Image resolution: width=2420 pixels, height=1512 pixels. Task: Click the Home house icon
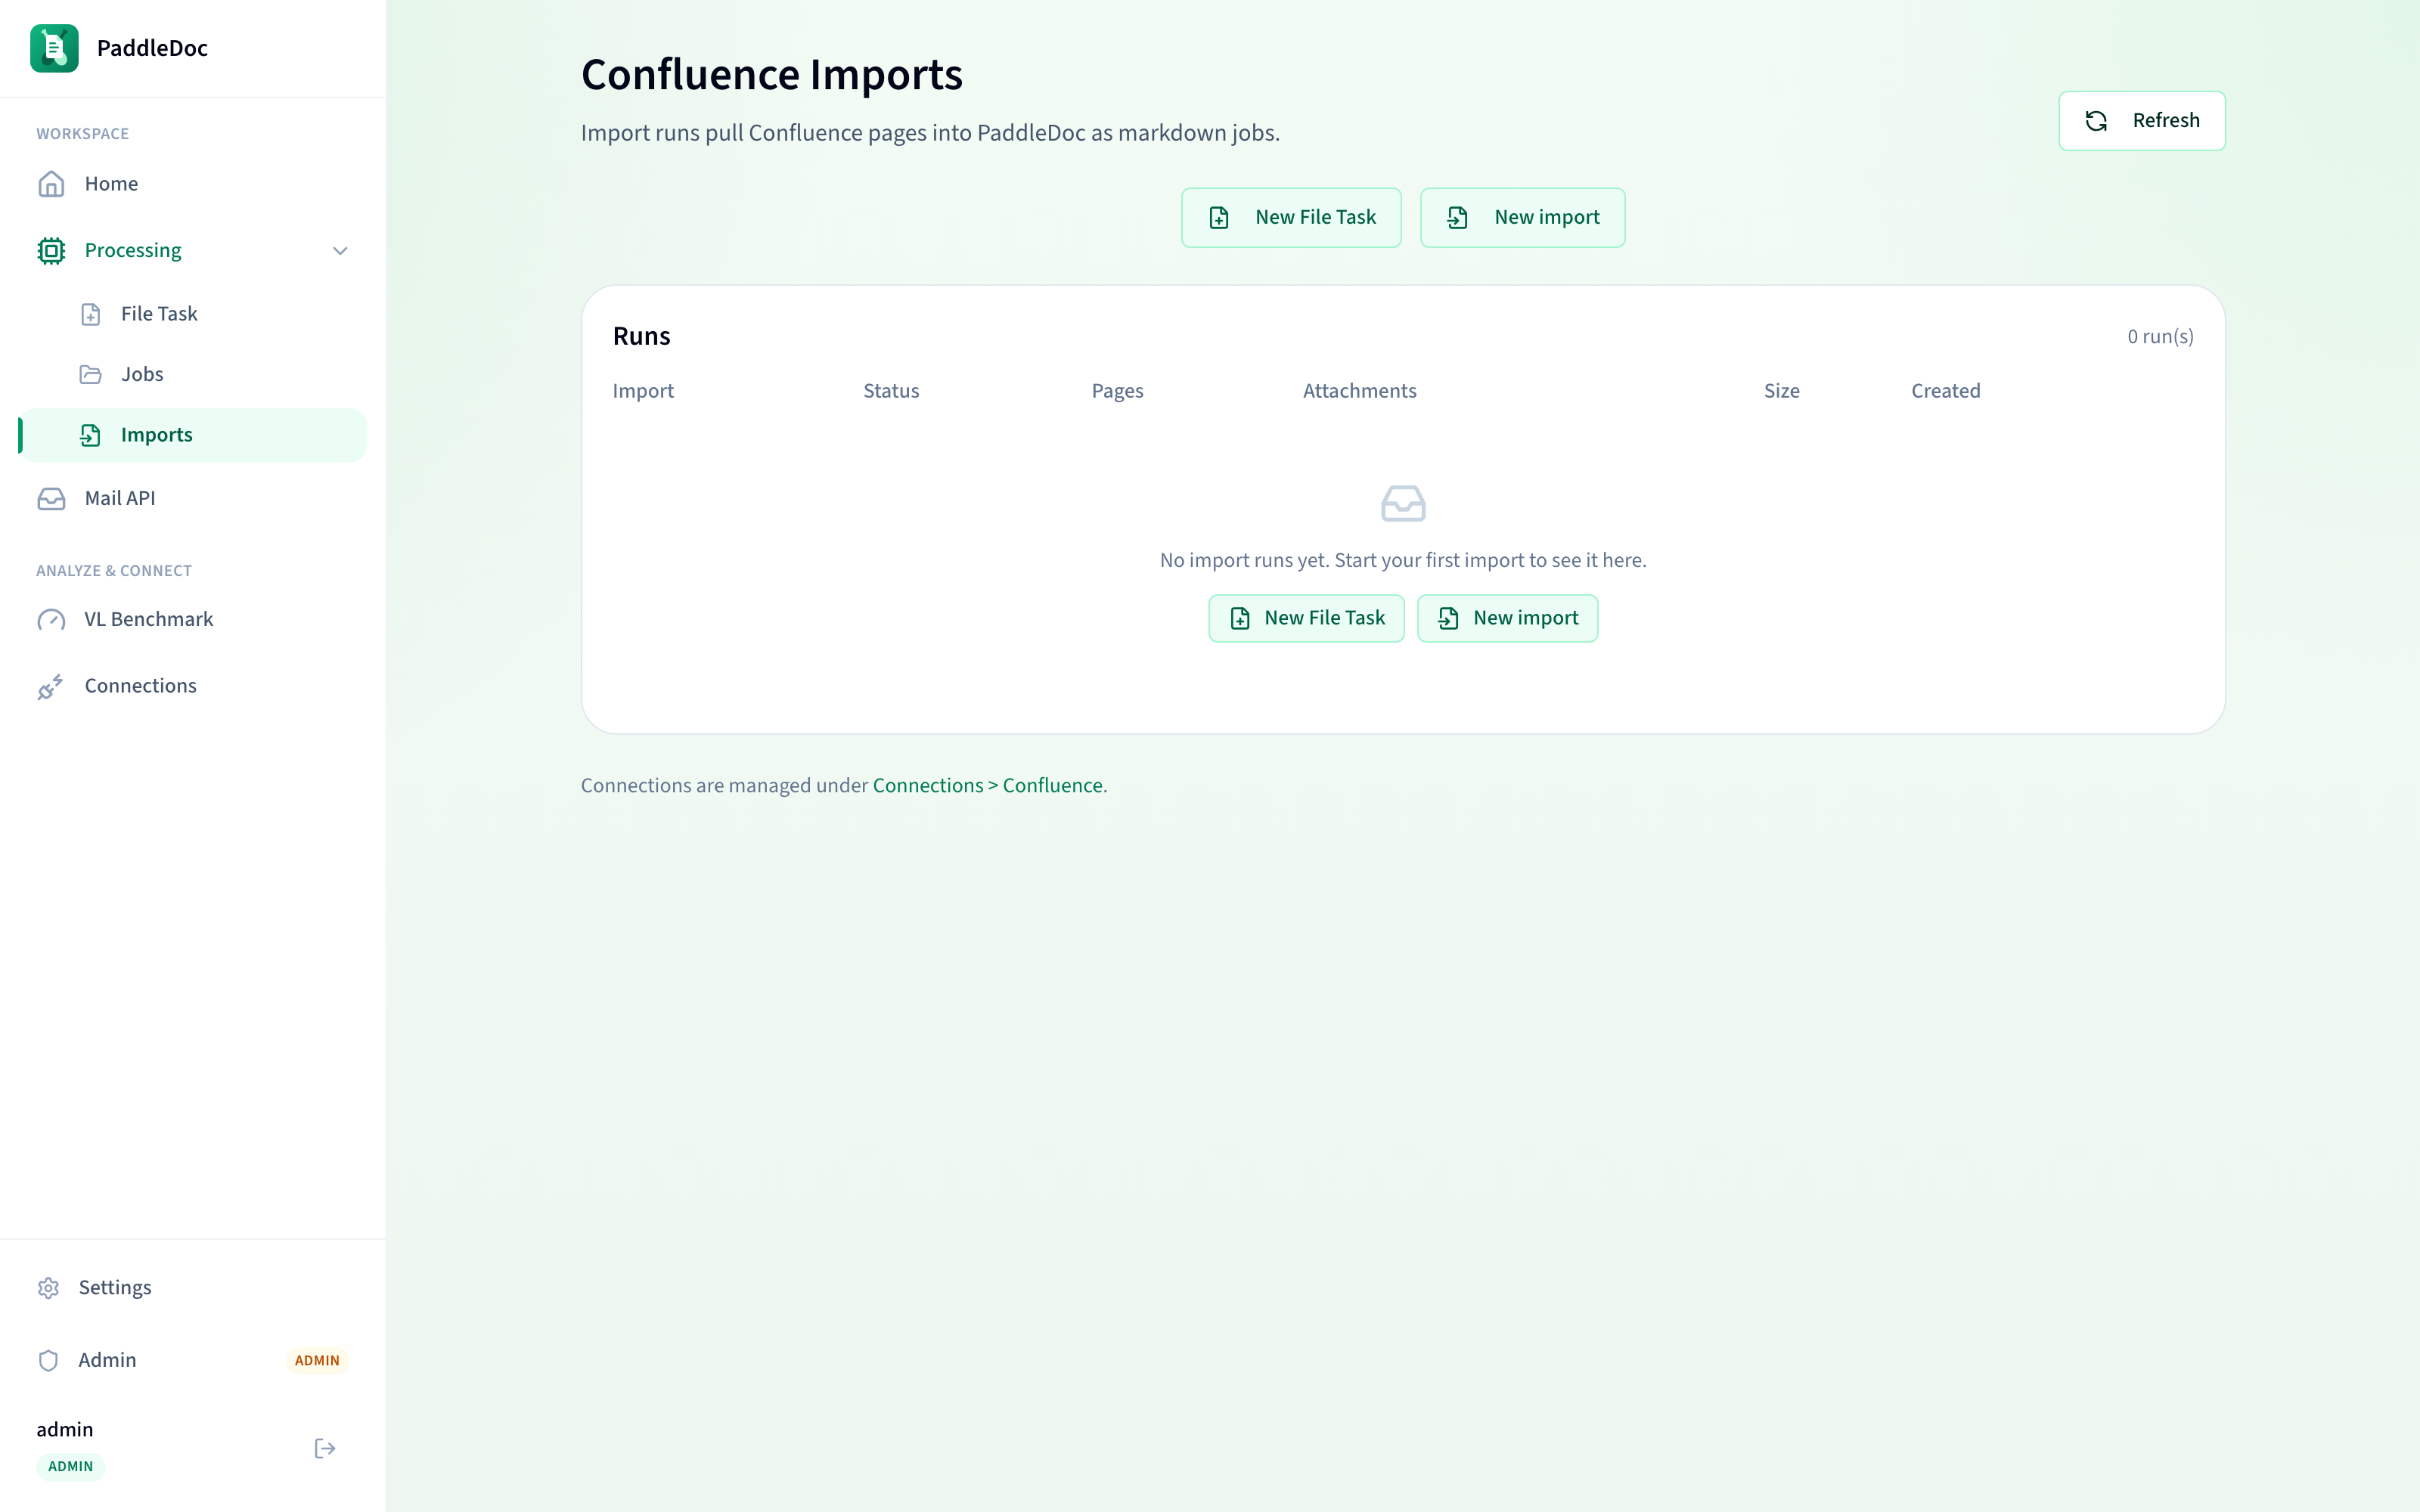[x=51, y=184]
